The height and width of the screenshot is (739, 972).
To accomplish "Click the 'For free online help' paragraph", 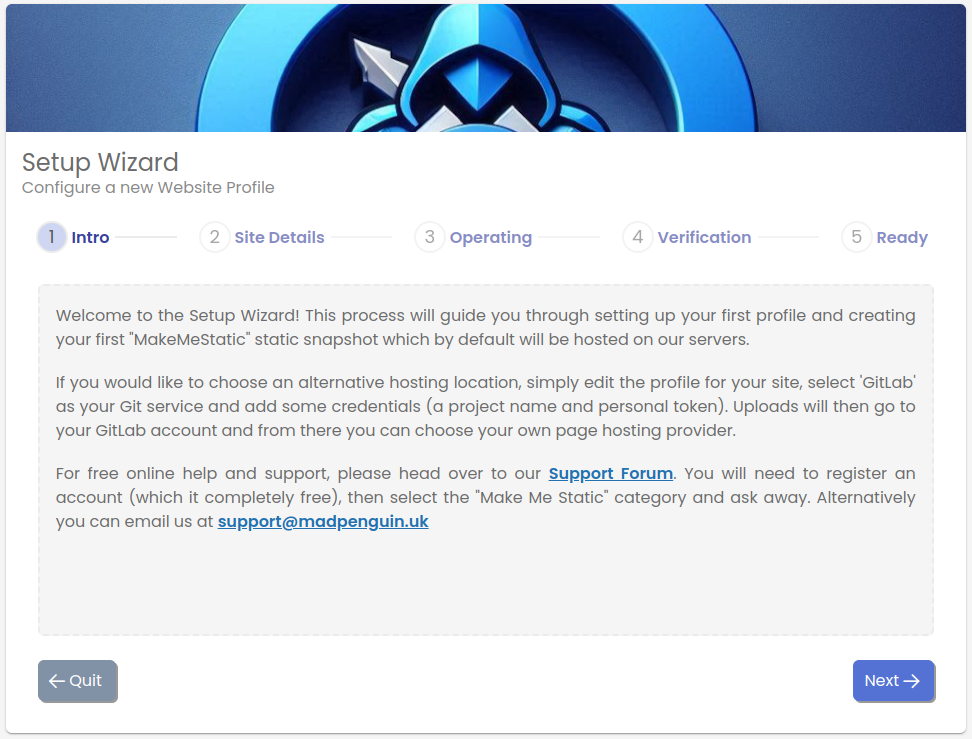I will (485, 497).
